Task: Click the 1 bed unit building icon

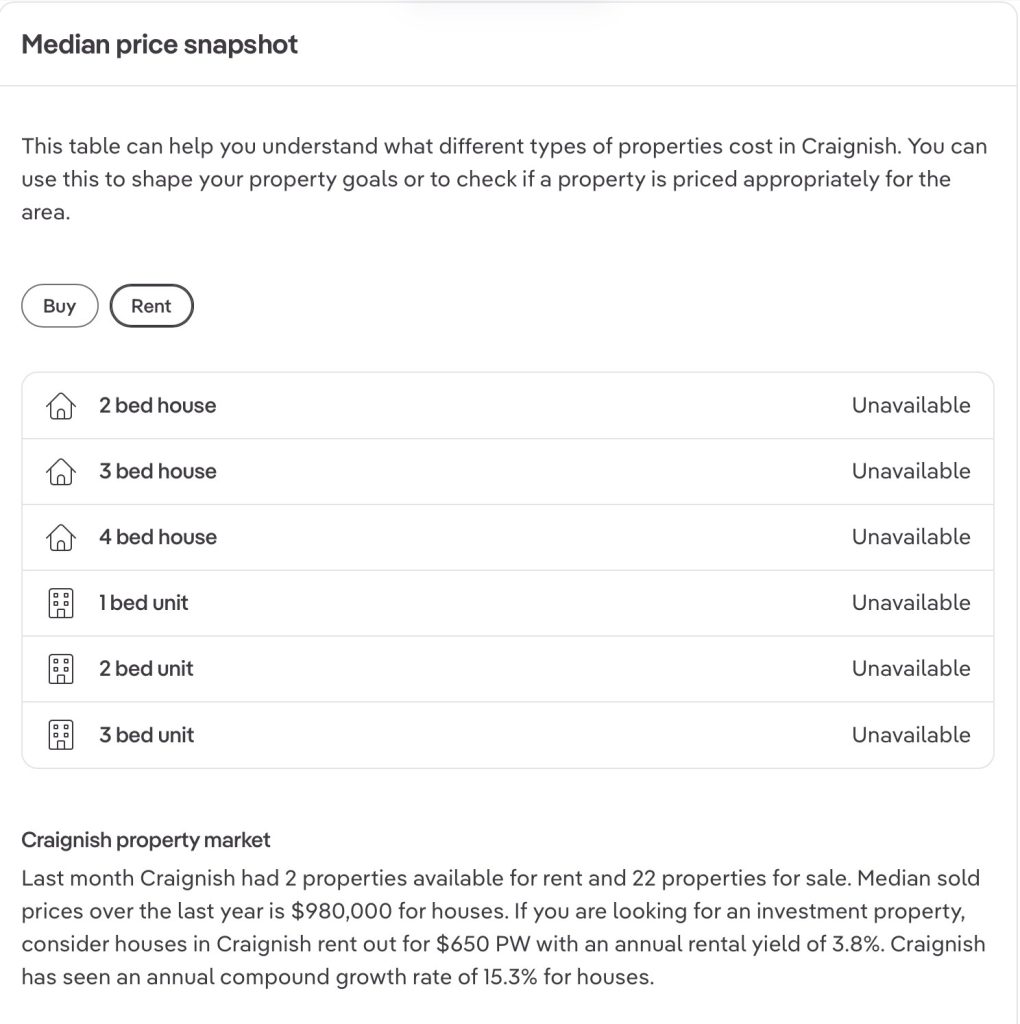Action: pyautogui.click(x=61, y=603)
